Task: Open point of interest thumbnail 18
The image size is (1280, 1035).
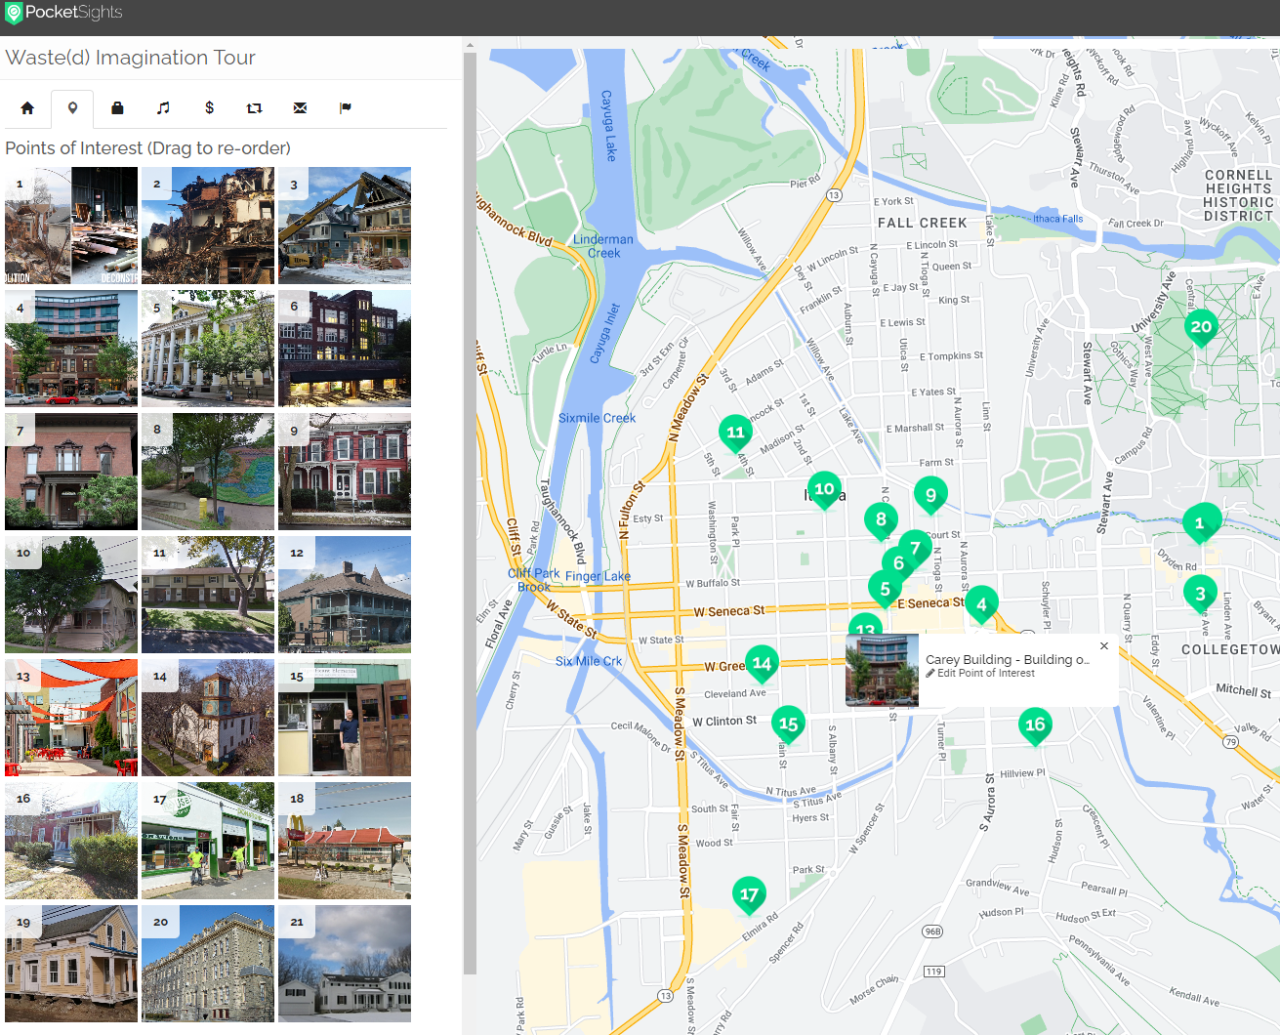Action: pos(344,841)
